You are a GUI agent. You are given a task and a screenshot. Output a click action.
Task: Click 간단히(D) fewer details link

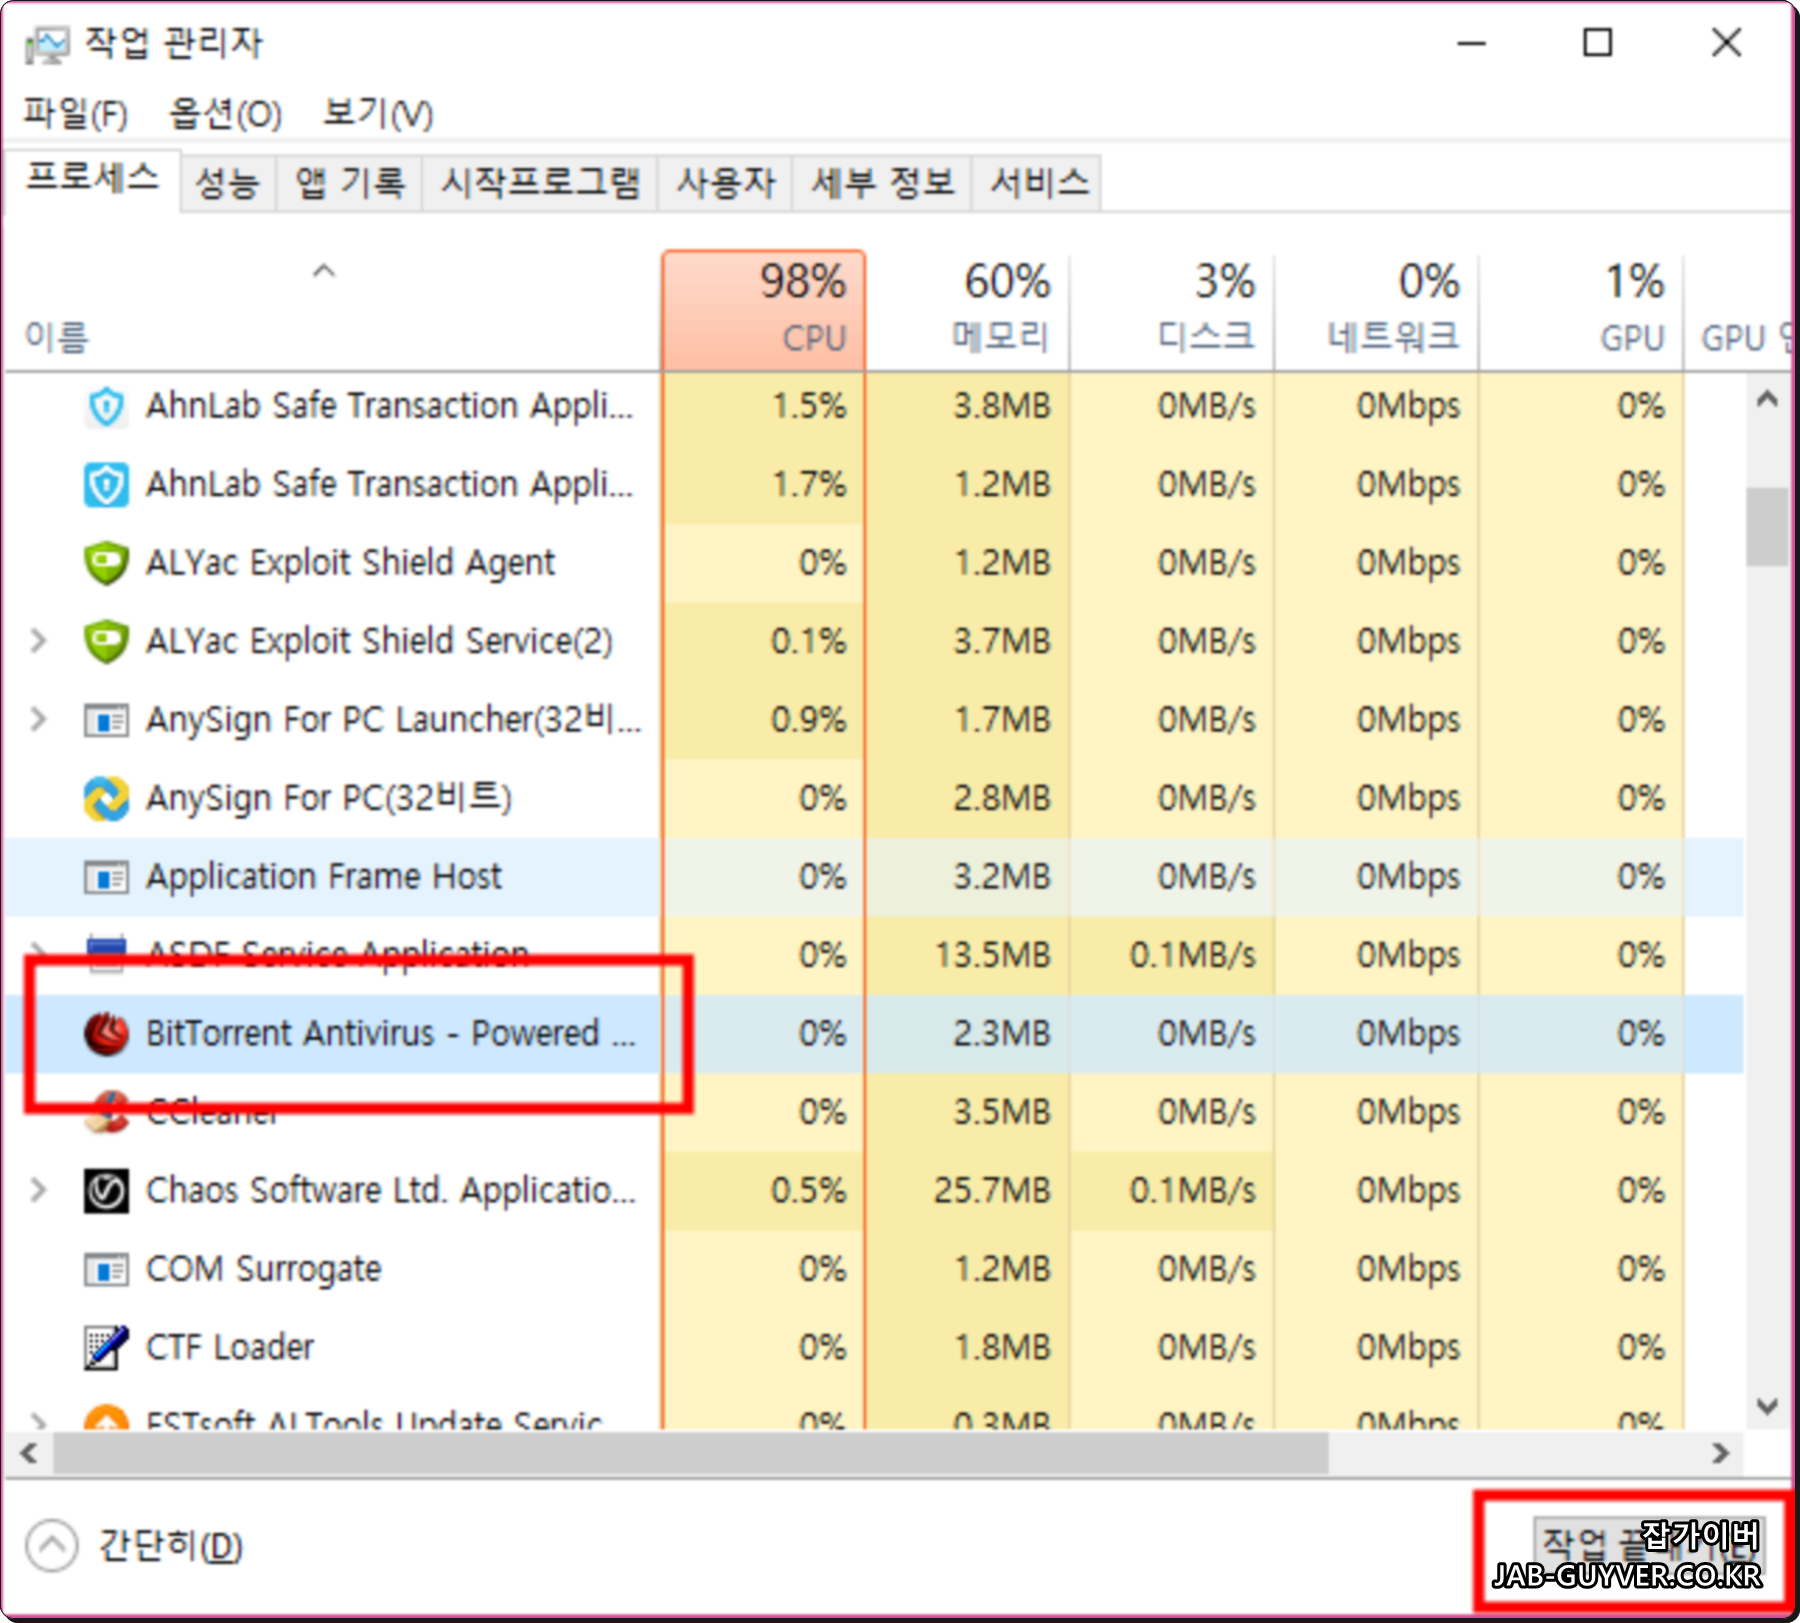(171, 1546)
